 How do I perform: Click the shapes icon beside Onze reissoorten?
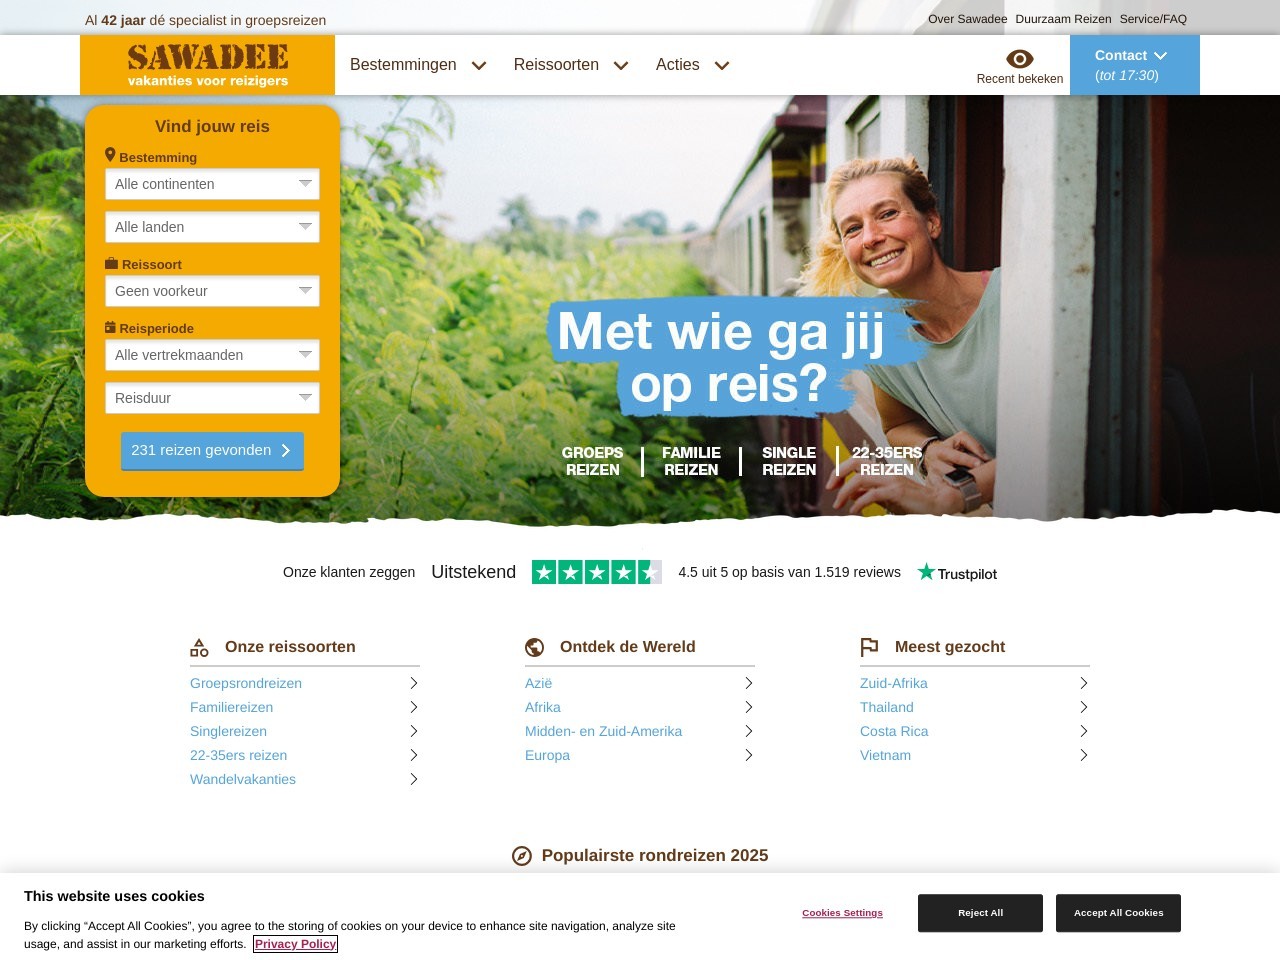(x=199, y=648)
